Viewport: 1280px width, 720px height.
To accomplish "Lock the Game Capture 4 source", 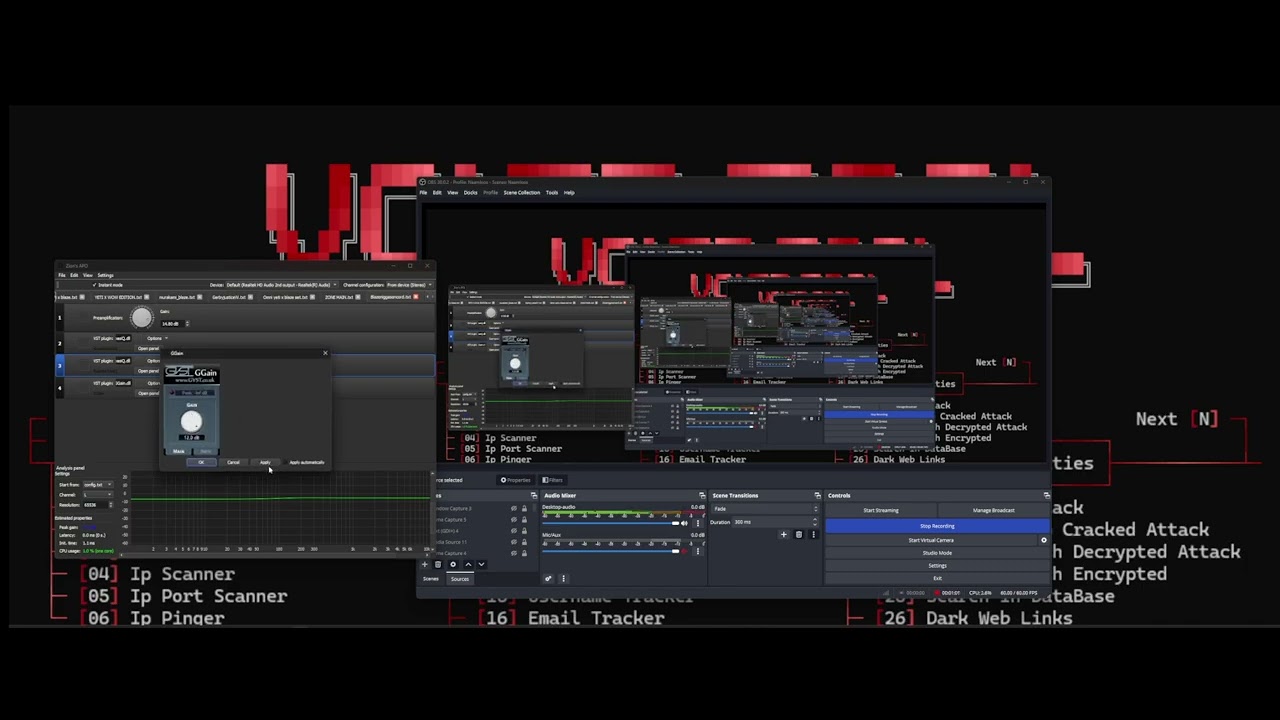I will tap(524, 553).
